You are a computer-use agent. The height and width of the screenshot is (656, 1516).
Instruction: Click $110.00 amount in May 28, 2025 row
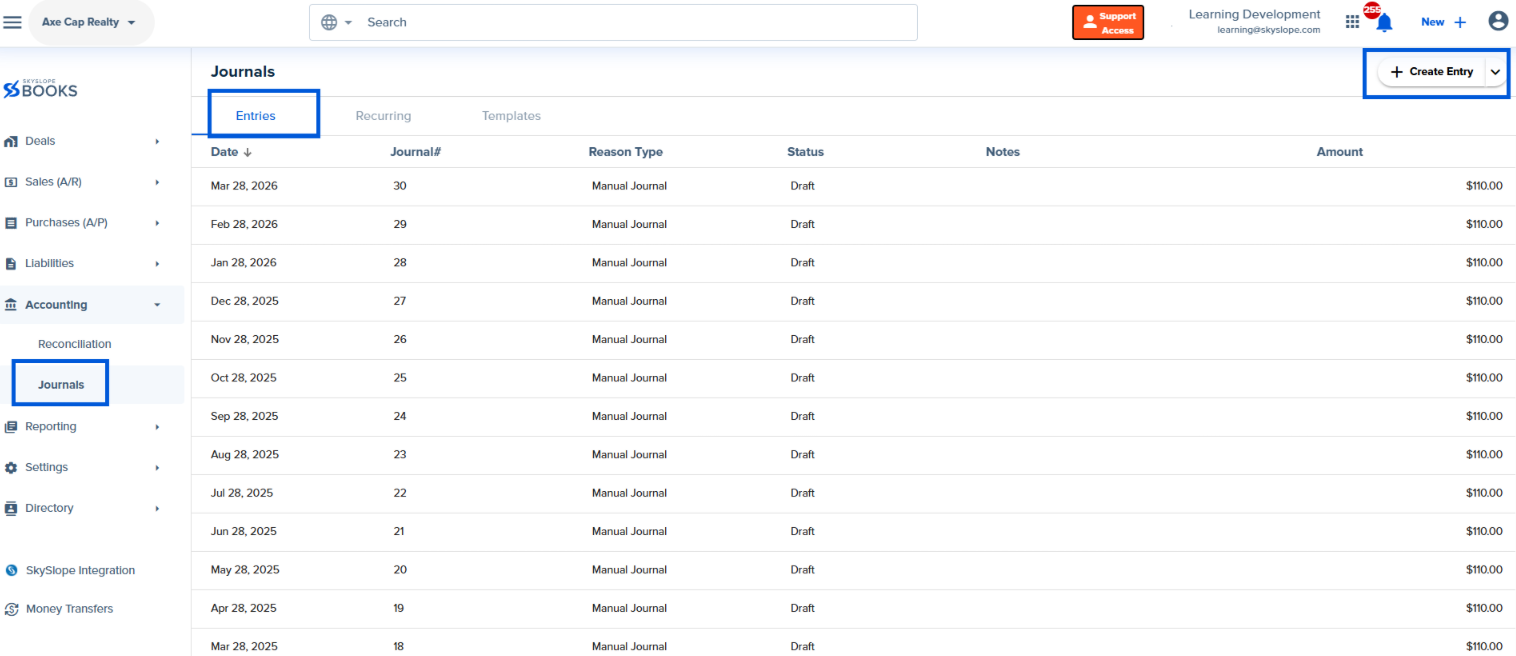click(1484, 570)
